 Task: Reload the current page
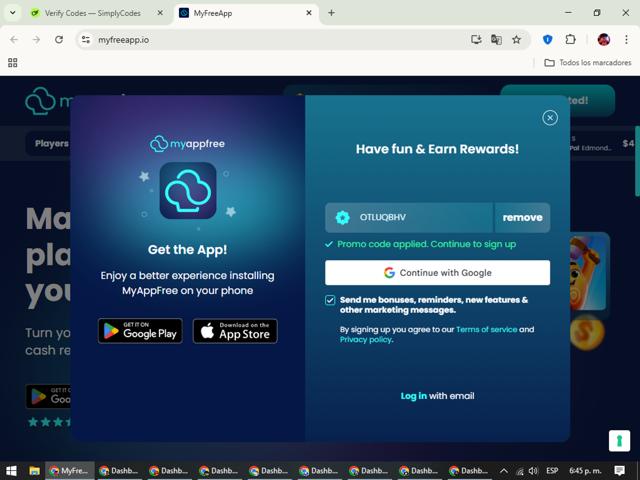click(59, 40)
